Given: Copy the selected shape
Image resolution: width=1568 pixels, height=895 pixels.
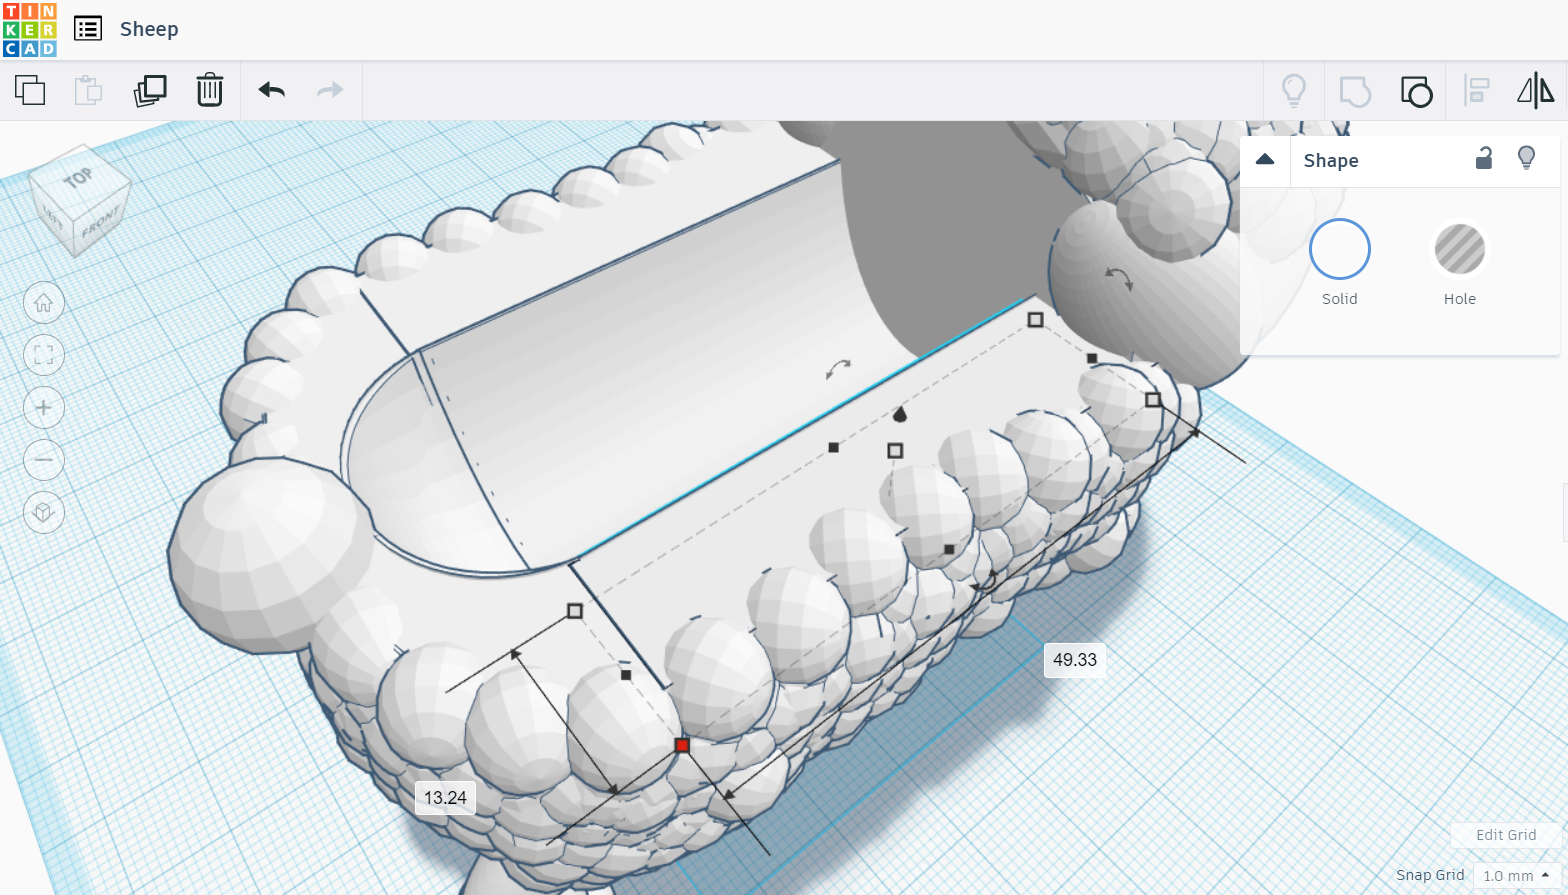Looking at the screenshot, I should click(x=30, y=90).
